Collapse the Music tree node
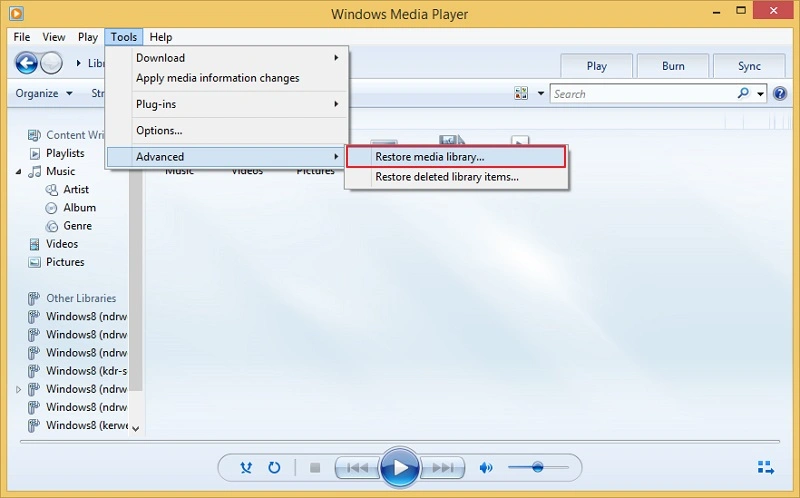800x498 pixels. click(18, 172)
